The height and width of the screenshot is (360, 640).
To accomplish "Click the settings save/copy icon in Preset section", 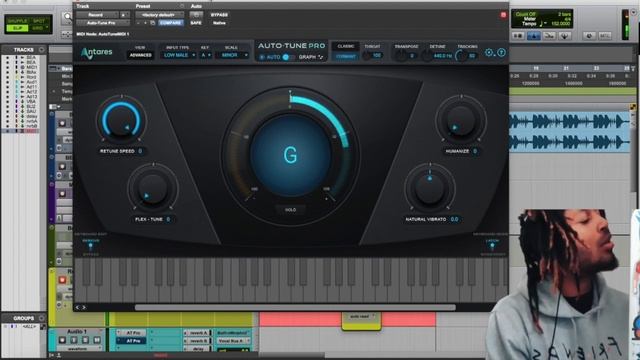I will [x=153, y=23].
